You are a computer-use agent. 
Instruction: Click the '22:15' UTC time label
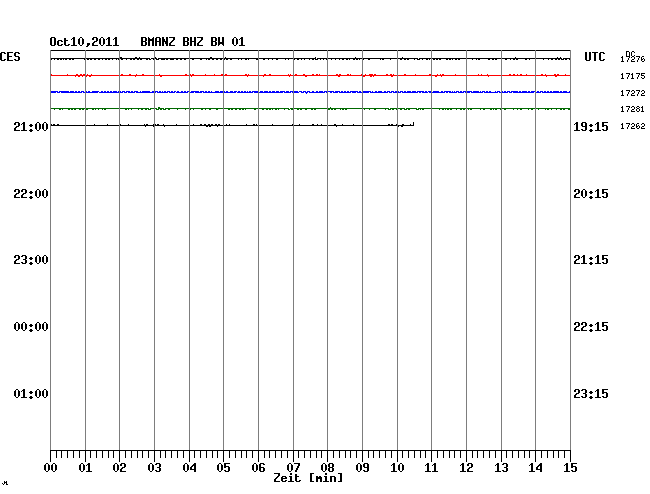click(591, 327)
